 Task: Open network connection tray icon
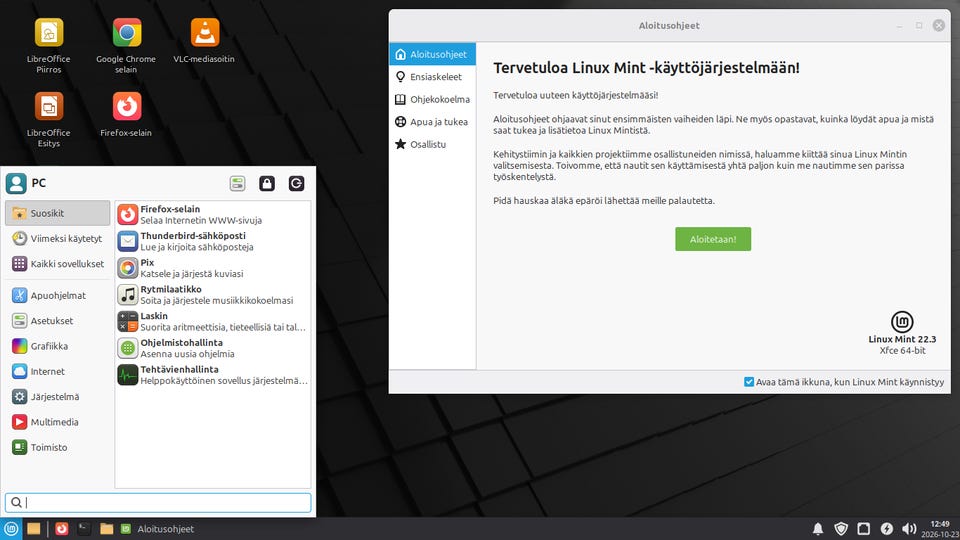(863, 528)
